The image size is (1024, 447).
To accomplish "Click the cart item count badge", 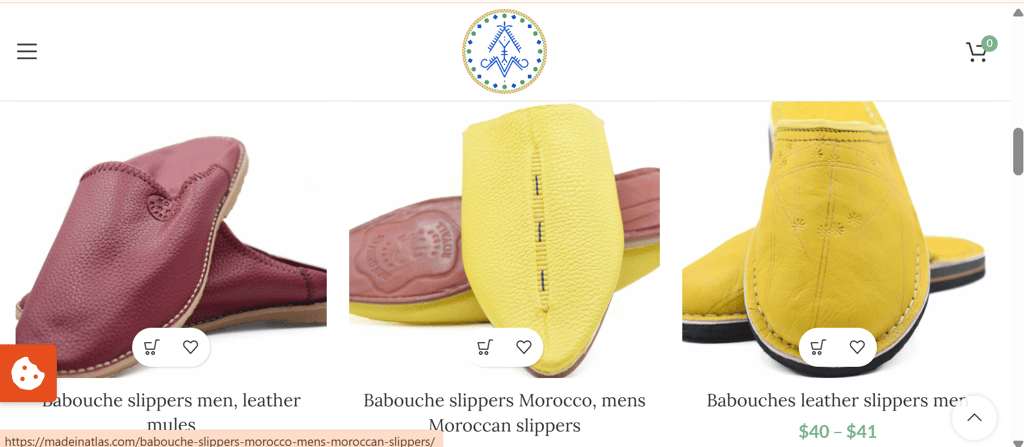I will 989,44.
